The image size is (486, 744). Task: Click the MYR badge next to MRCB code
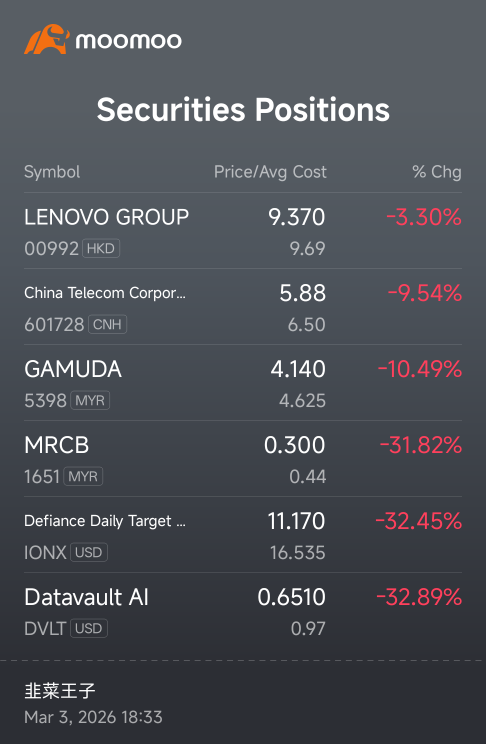[83, 476]
